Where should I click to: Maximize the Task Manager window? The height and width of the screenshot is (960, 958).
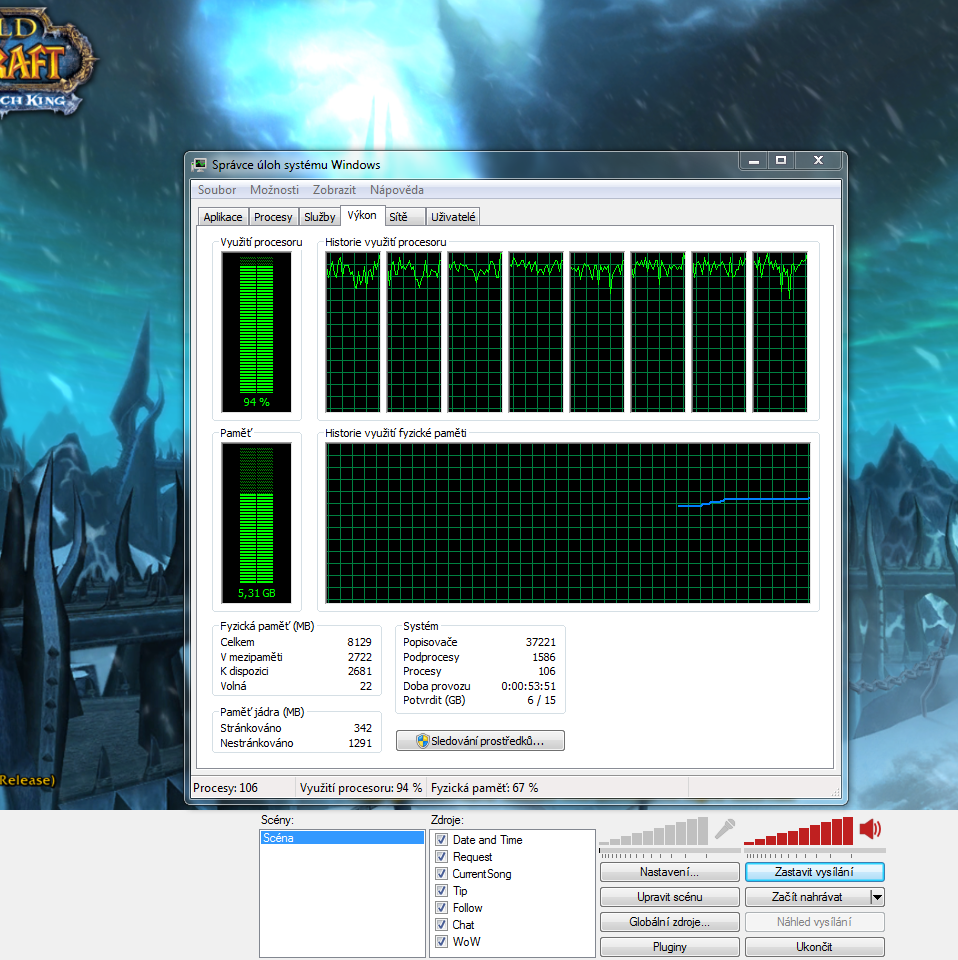(x=781, y=161)
